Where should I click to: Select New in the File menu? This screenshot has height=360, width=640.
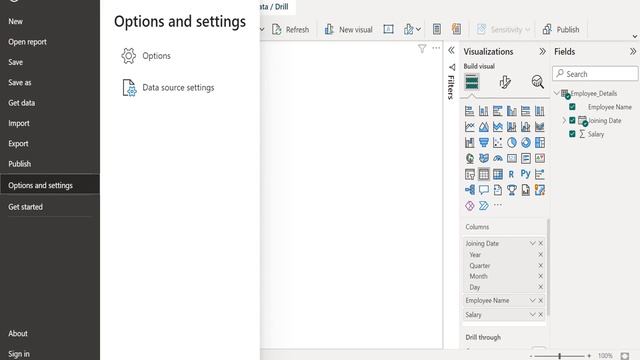16,21
